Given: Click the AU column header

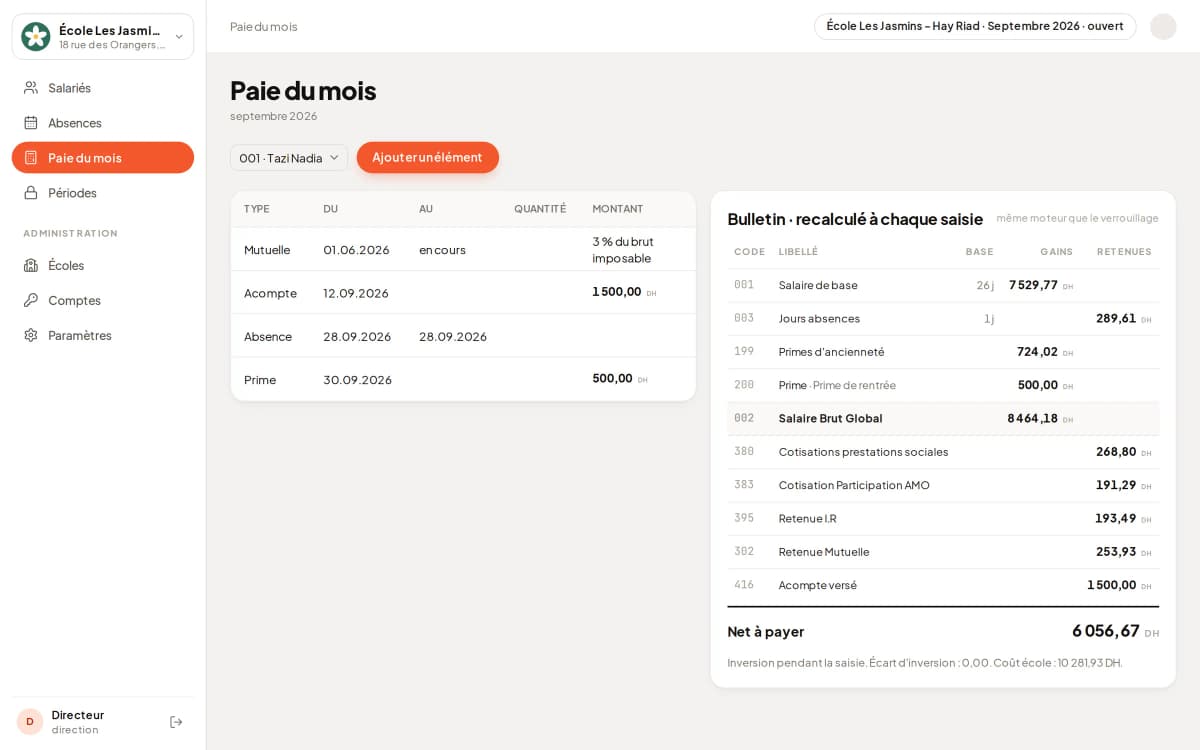Looking at the screenshot, I should pyautogui.click(x=426, y=209).
